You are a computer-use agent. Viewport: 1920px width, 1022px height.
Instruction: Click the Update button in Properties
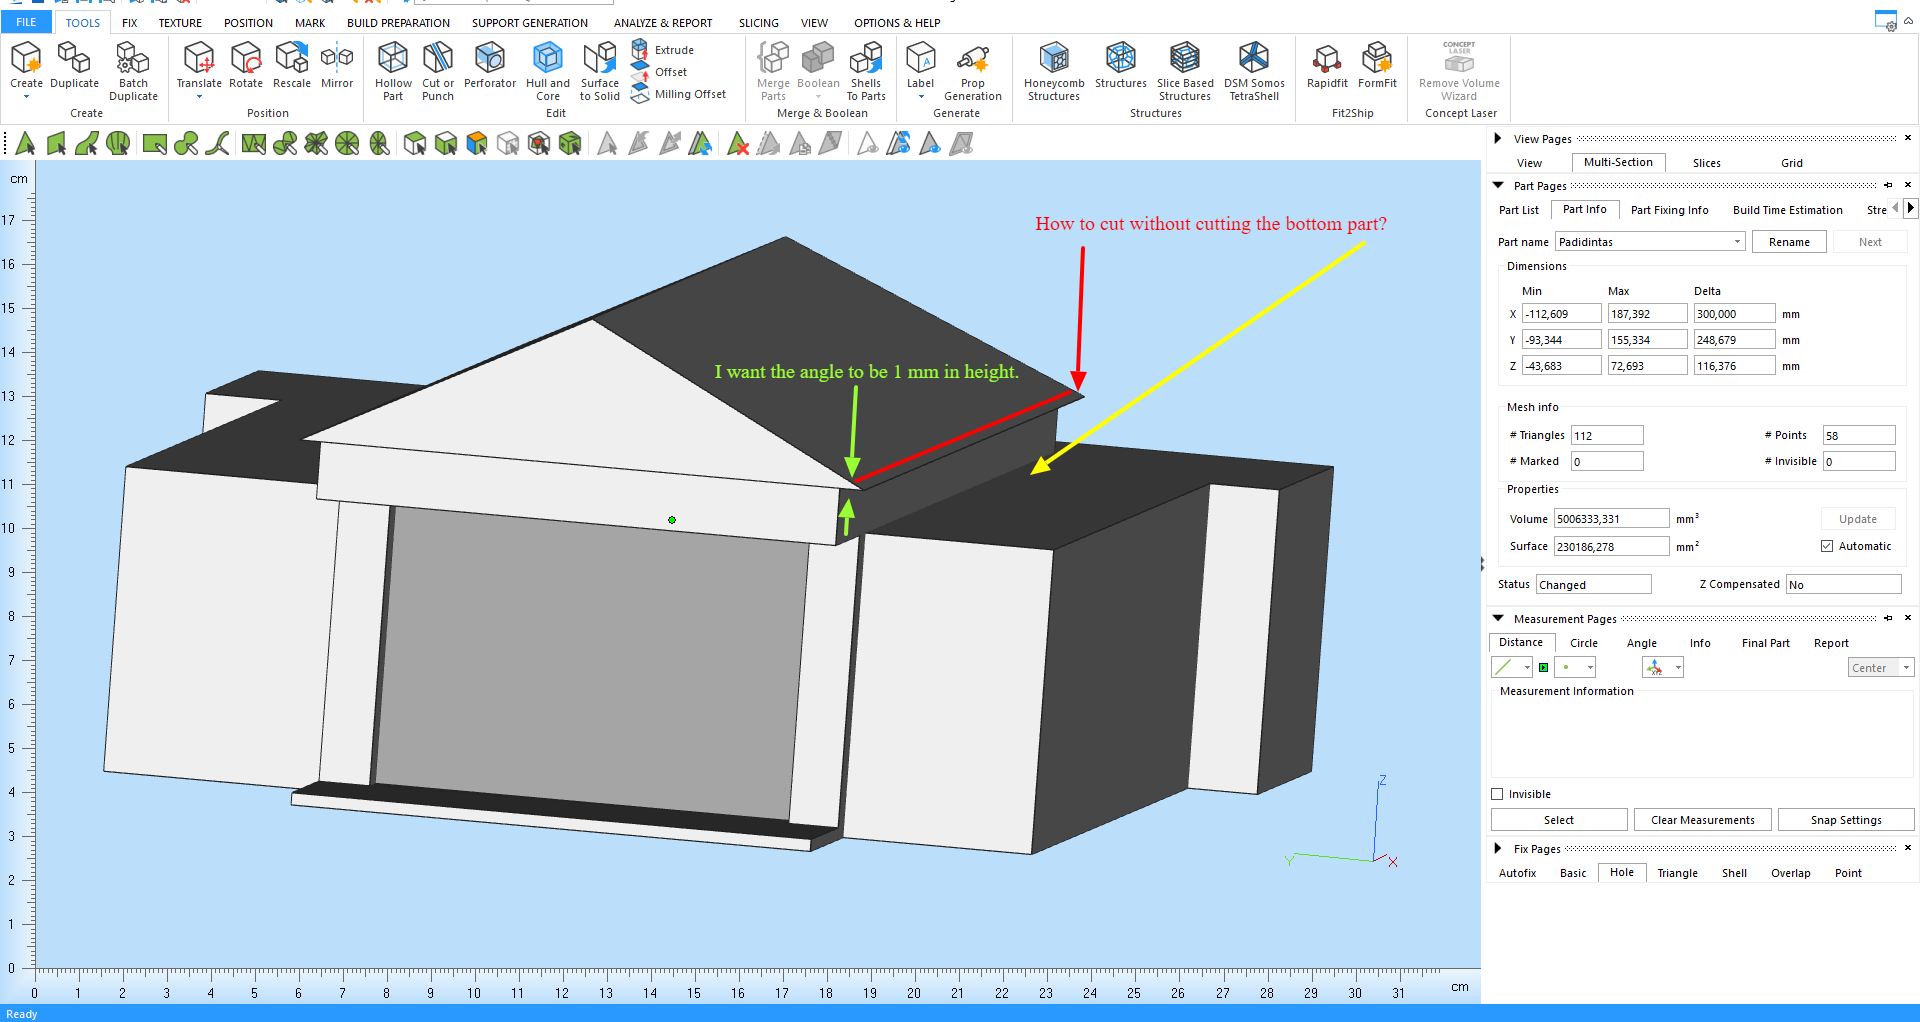pyautogui.click(x=1858, y=519)
